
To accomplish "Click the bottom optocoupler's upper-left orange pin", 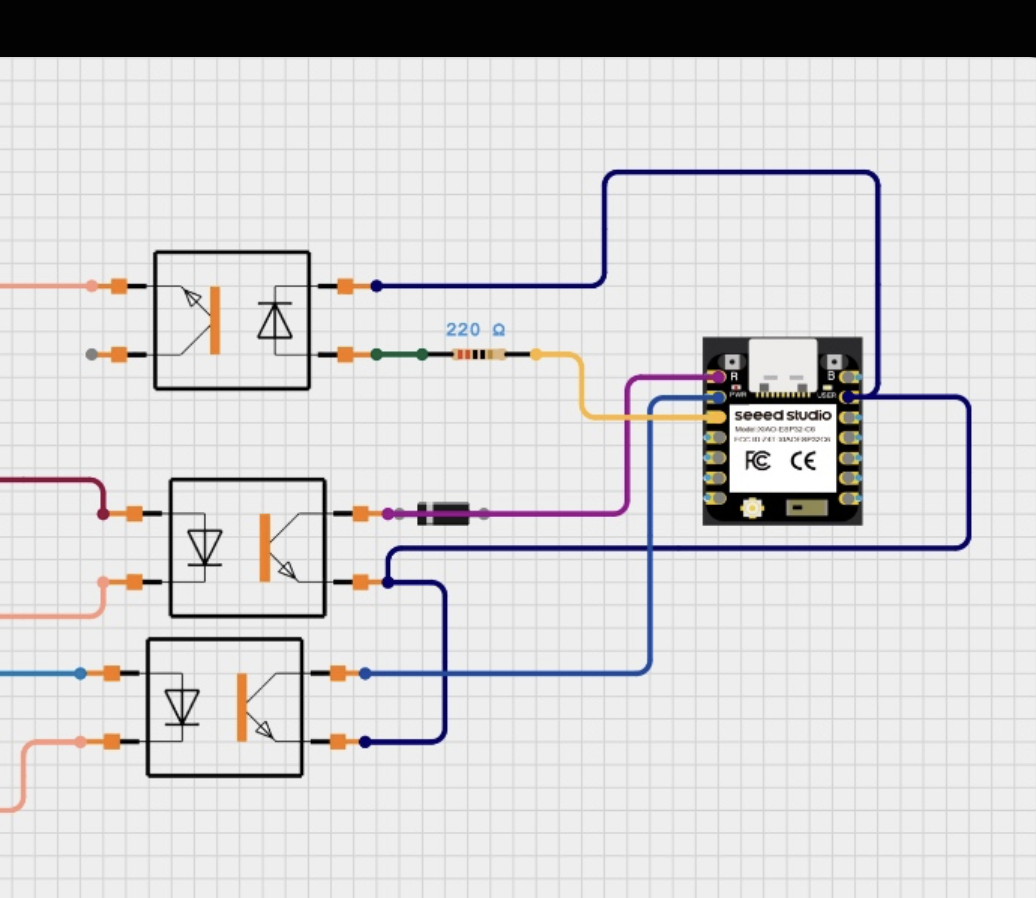I will click(112, 673).
